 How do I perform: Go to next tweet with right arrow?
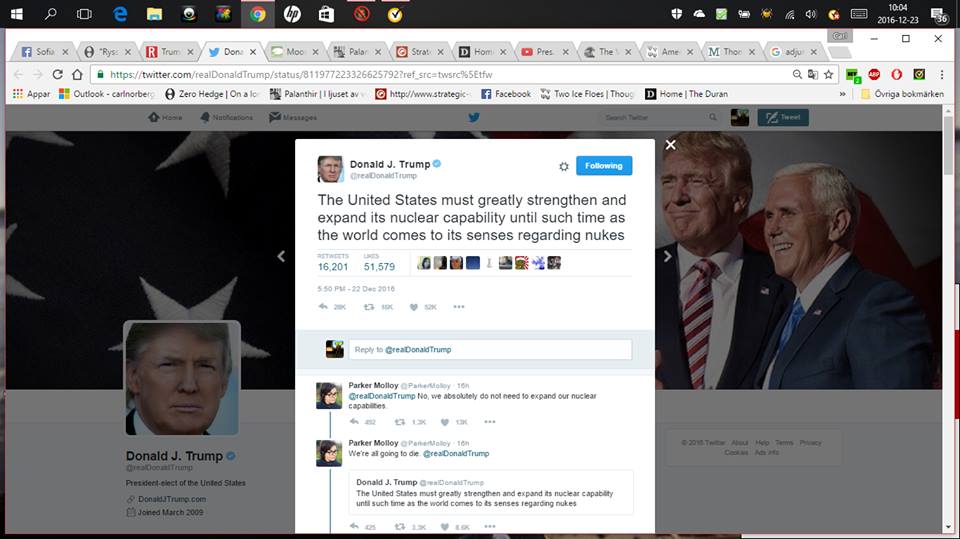668,257
